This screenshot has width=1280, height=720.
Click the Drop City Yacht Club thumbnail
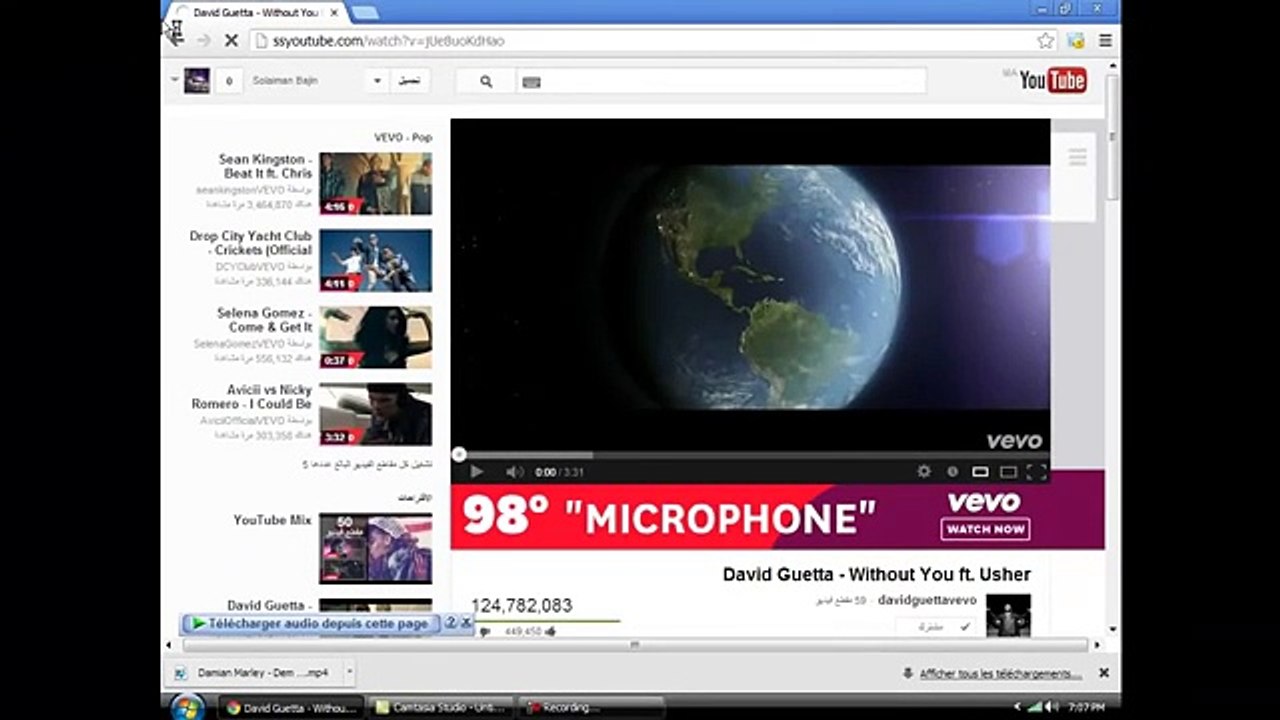pyautogui.click(x=376, y=260)
